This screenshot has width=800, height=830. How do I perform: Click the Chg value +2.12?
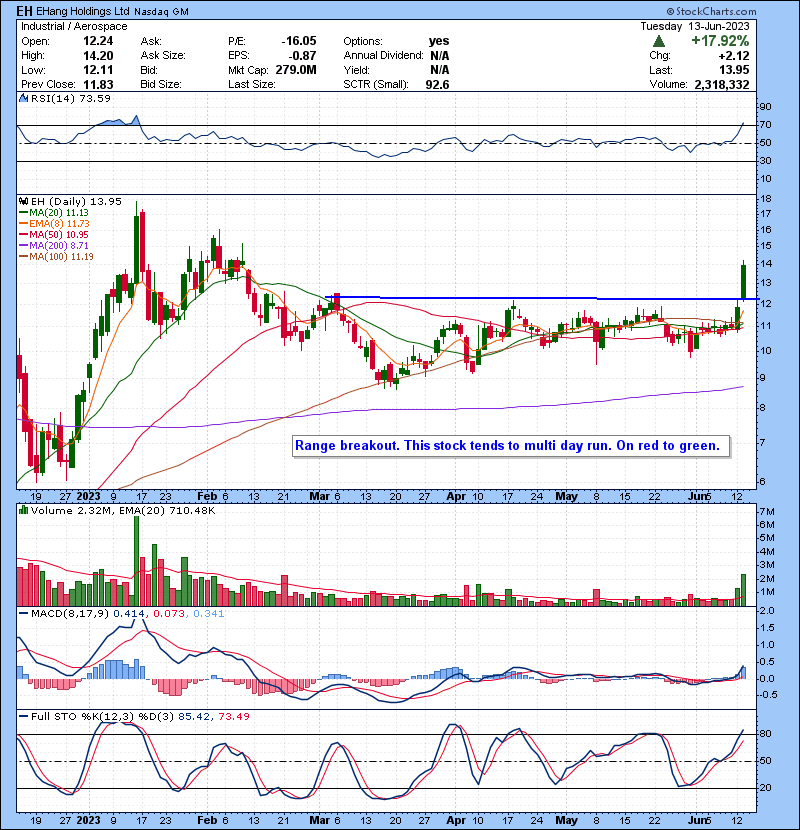(733, 56)
